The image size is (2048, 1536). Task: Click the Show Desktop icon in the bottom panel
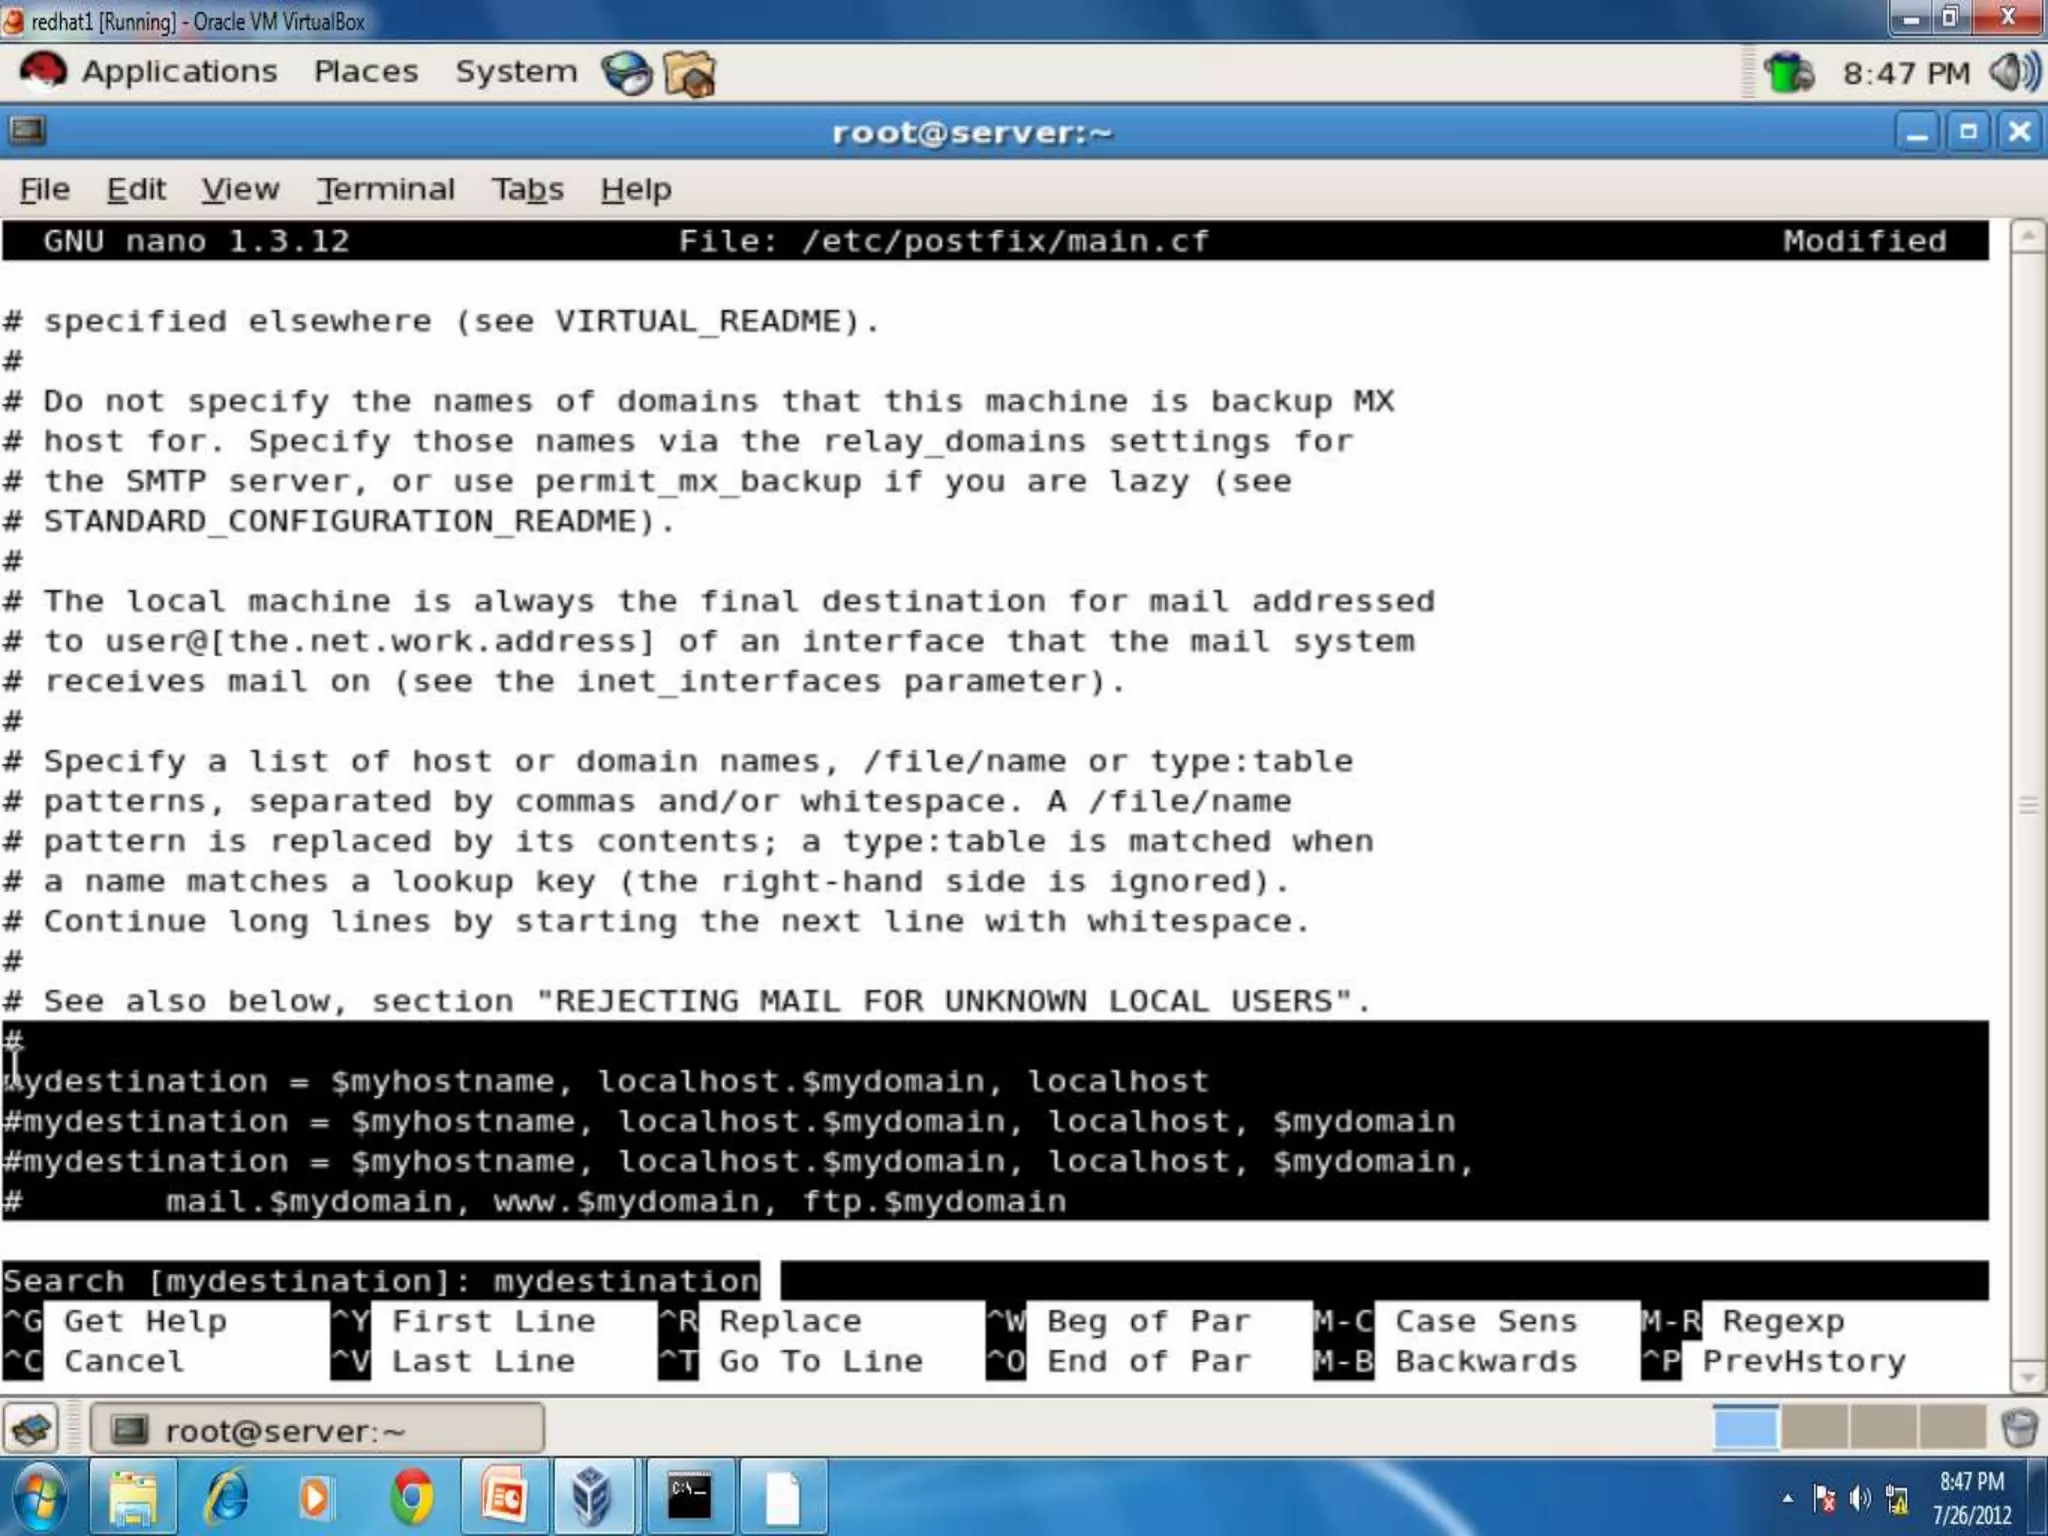pos(32,1429)
